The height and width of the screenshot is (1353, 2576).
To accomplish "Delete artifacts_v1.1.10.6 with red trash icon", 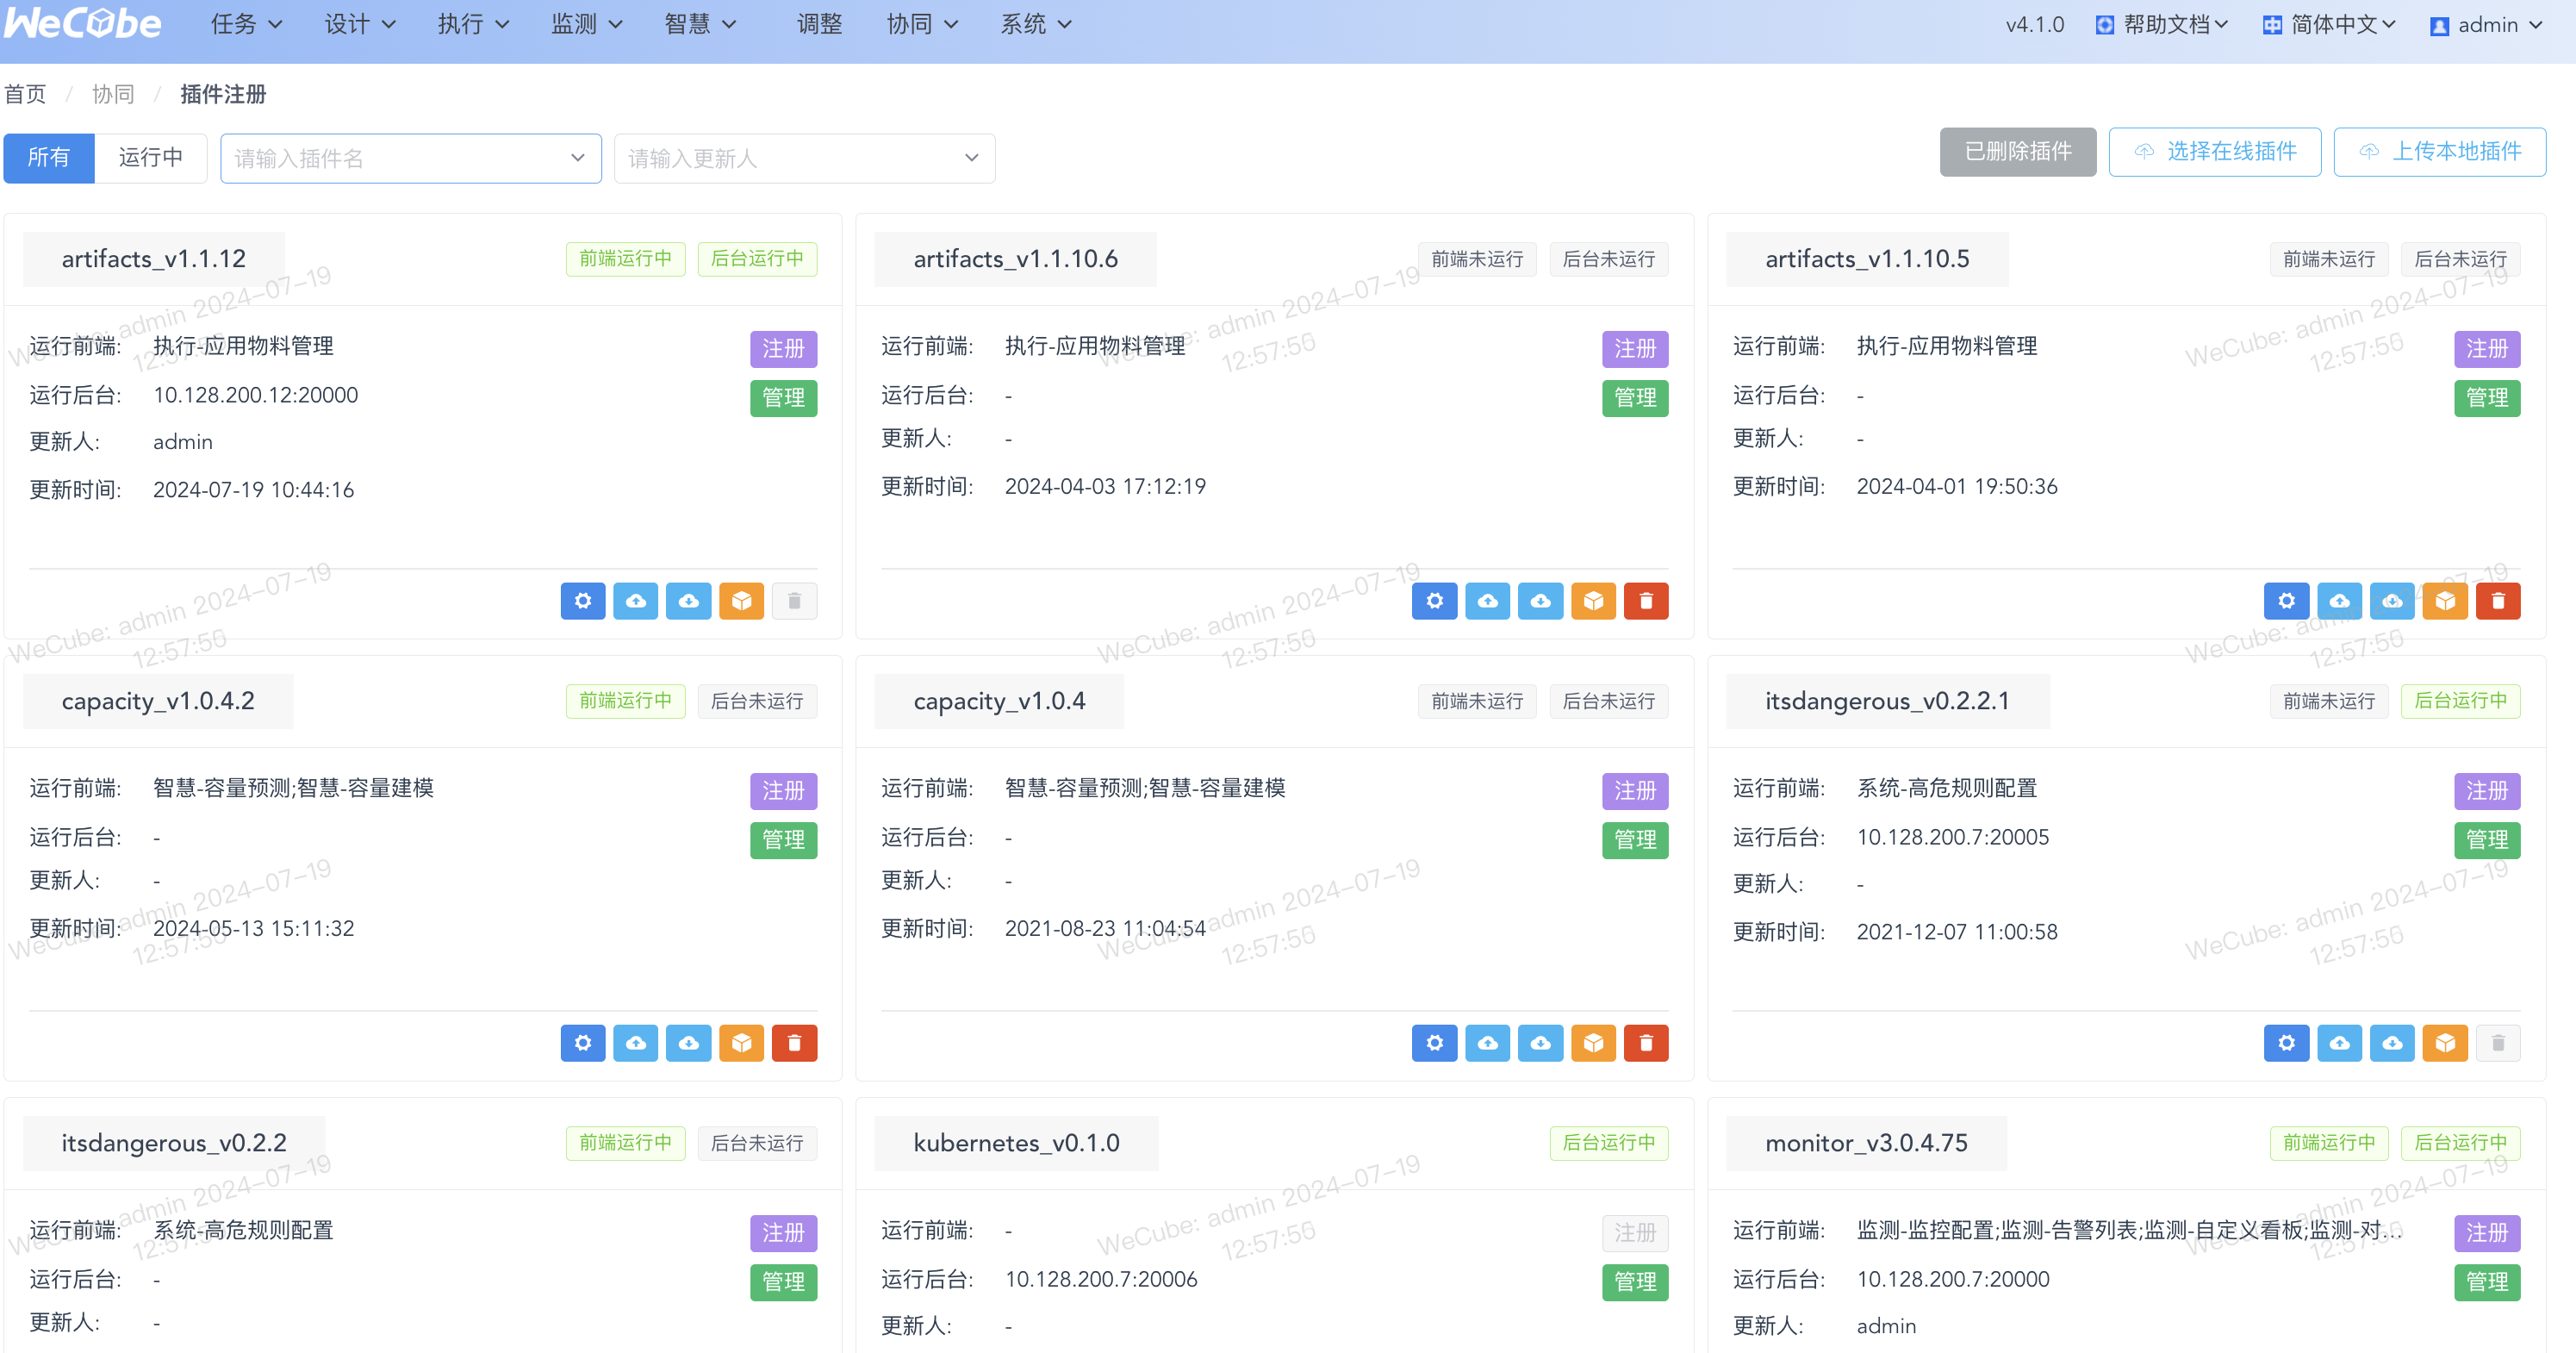I will (x=1647, y=601).
